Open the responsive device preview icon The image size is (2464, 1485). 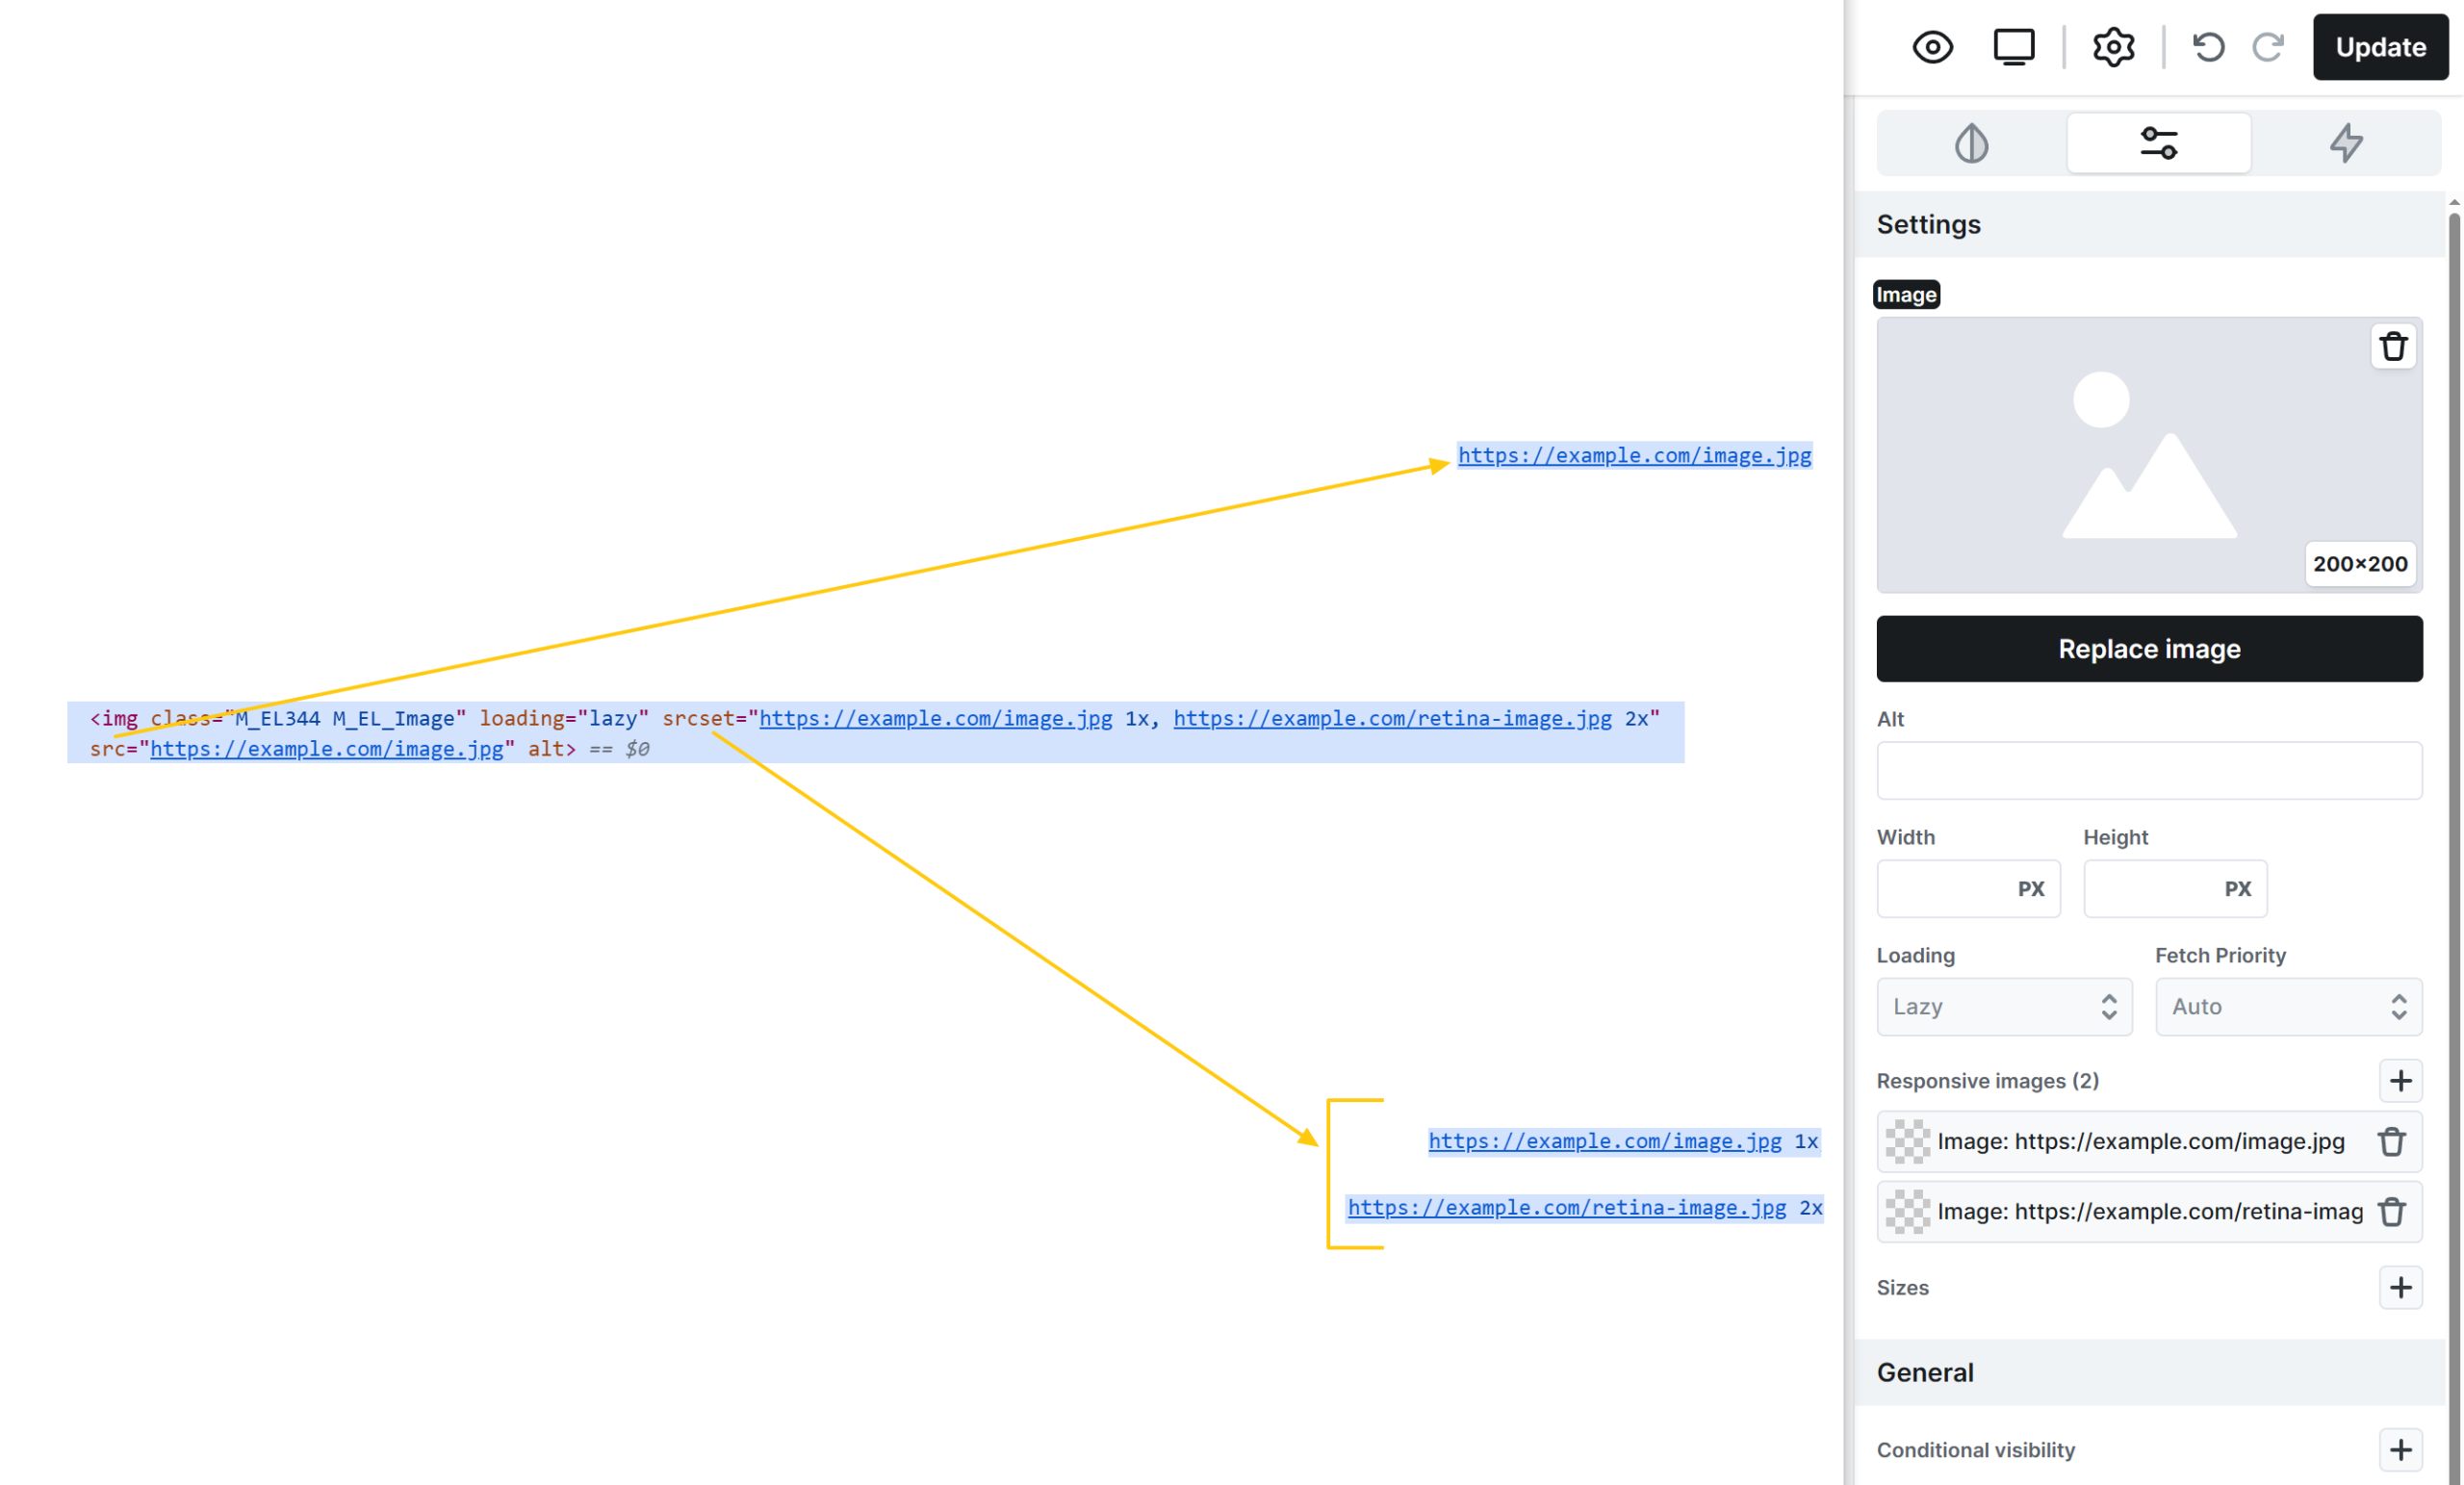point(2013,47)
